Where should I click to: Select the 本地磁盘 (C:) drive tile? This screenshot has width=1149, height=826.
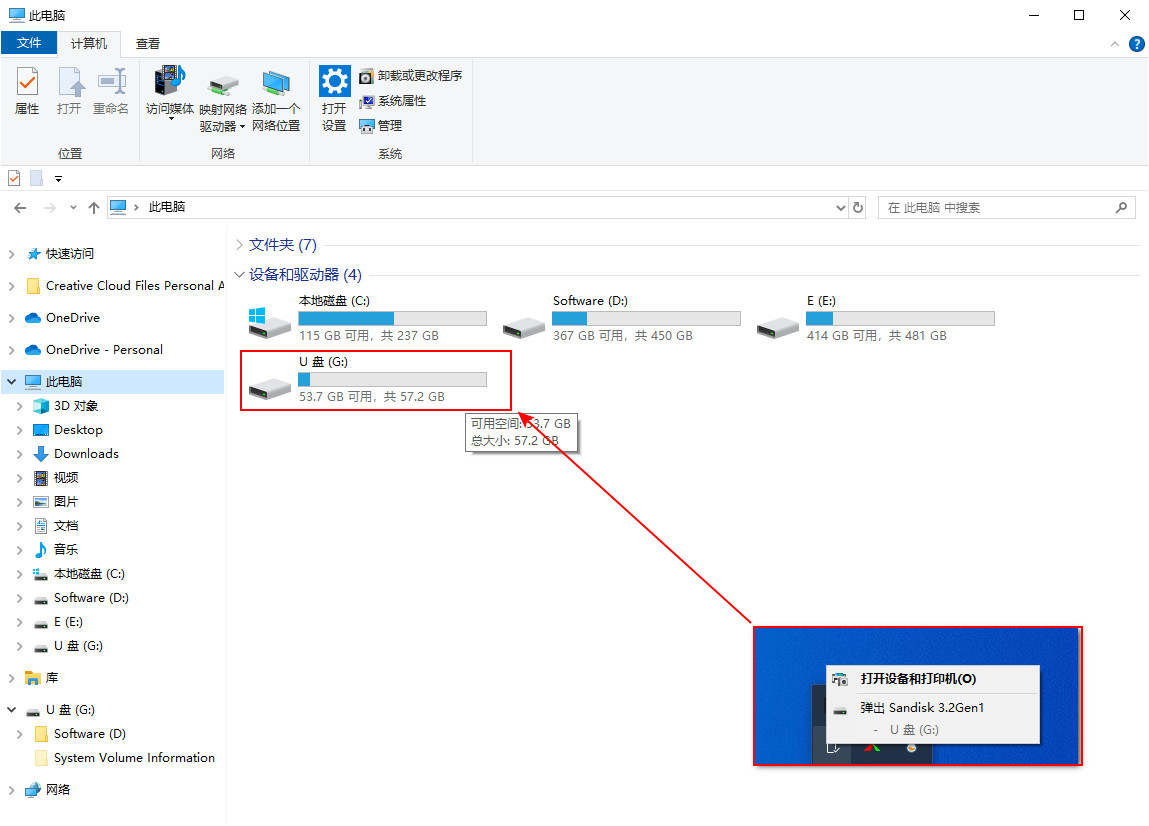[366, 318]
